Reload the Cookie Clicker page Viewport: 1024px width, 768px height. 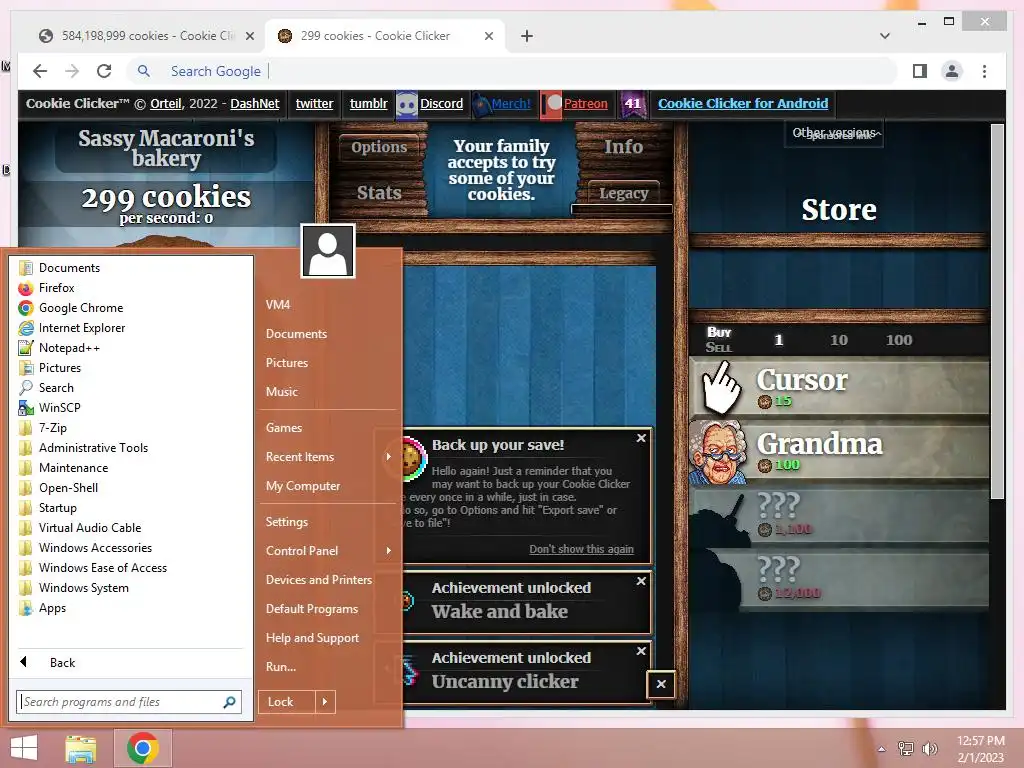point(104,71)
